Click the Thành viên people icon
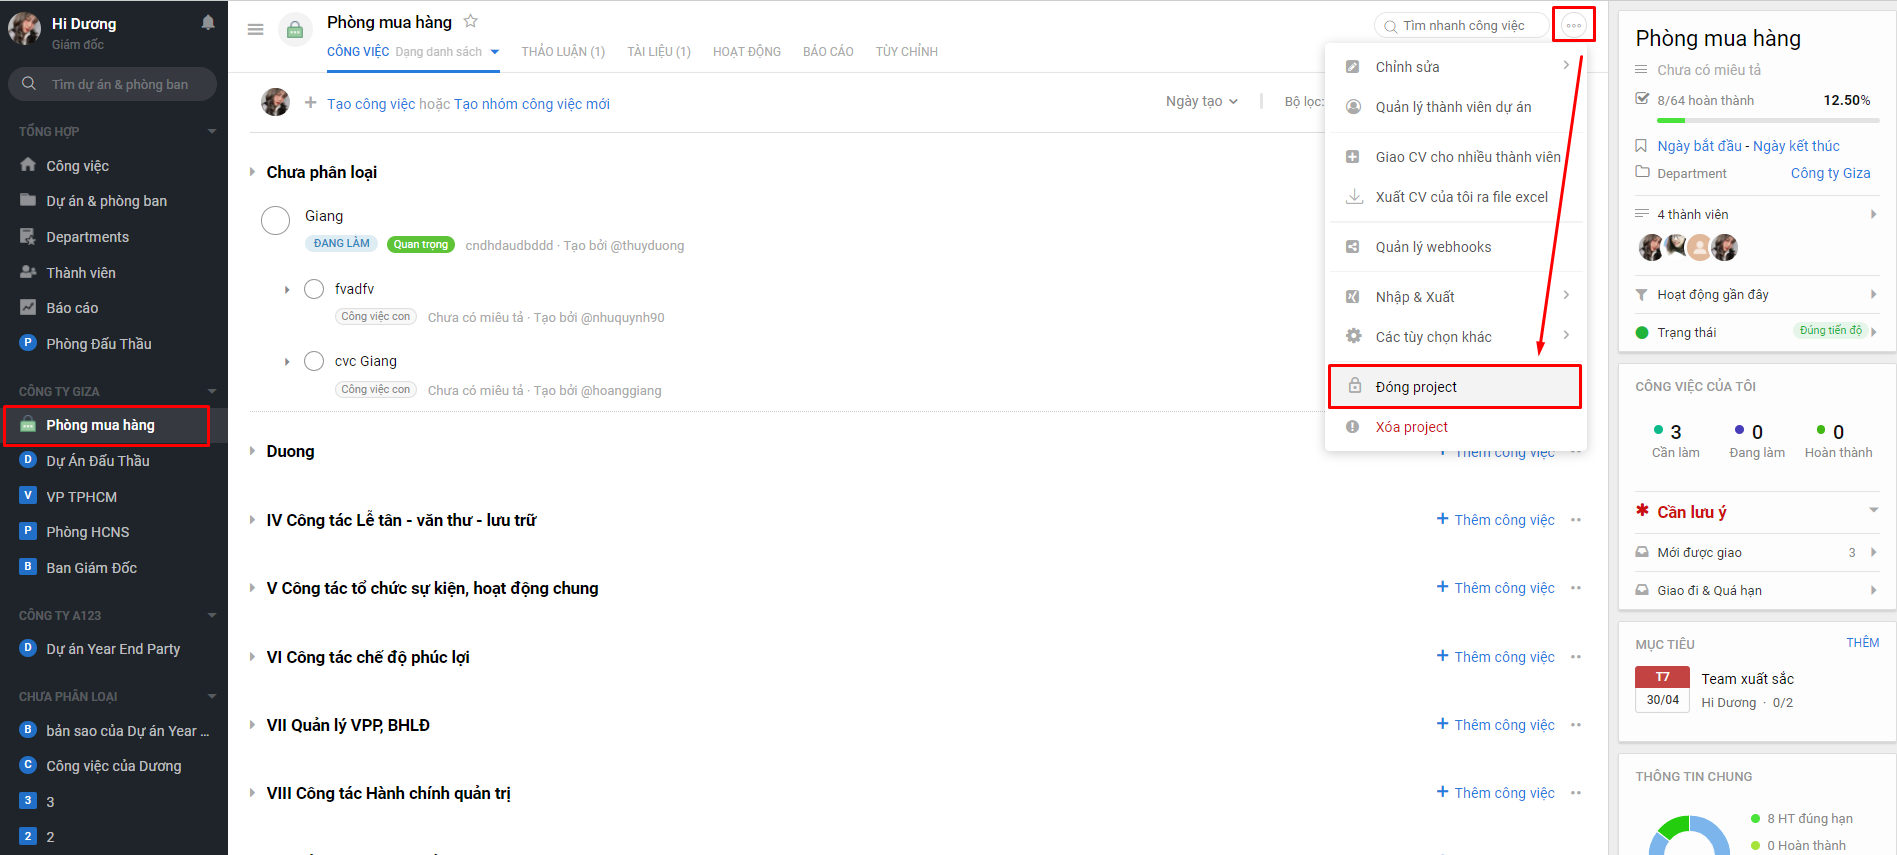The height and width of the screenshot is (855, 1897). (x=28, y=272)
